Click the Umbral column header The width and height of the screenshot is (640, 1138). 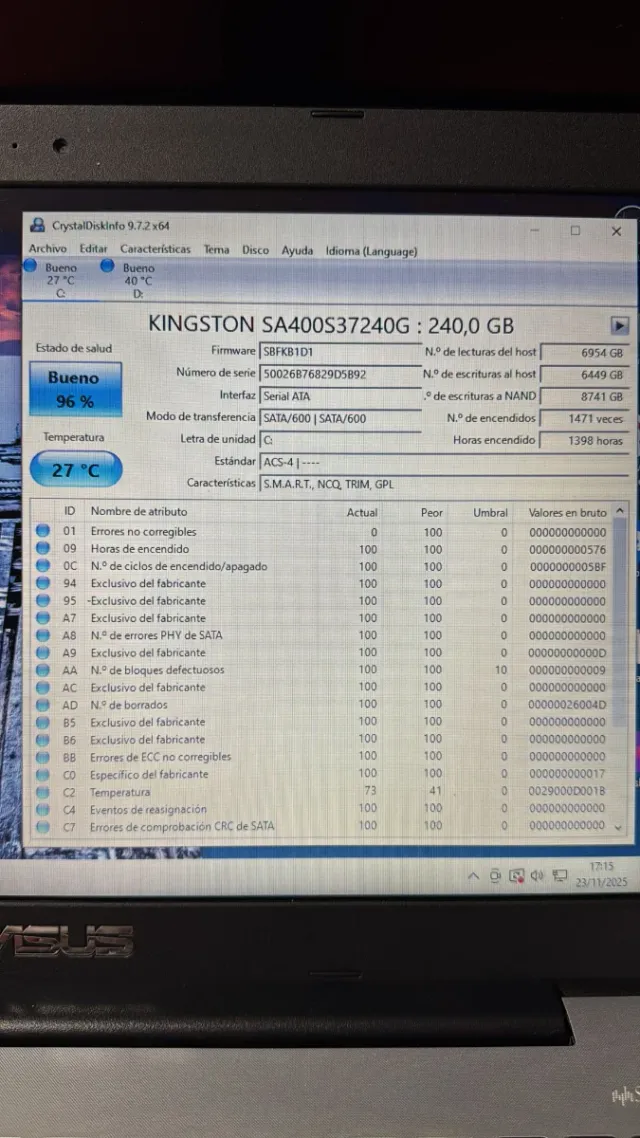(x=491, y=512)
